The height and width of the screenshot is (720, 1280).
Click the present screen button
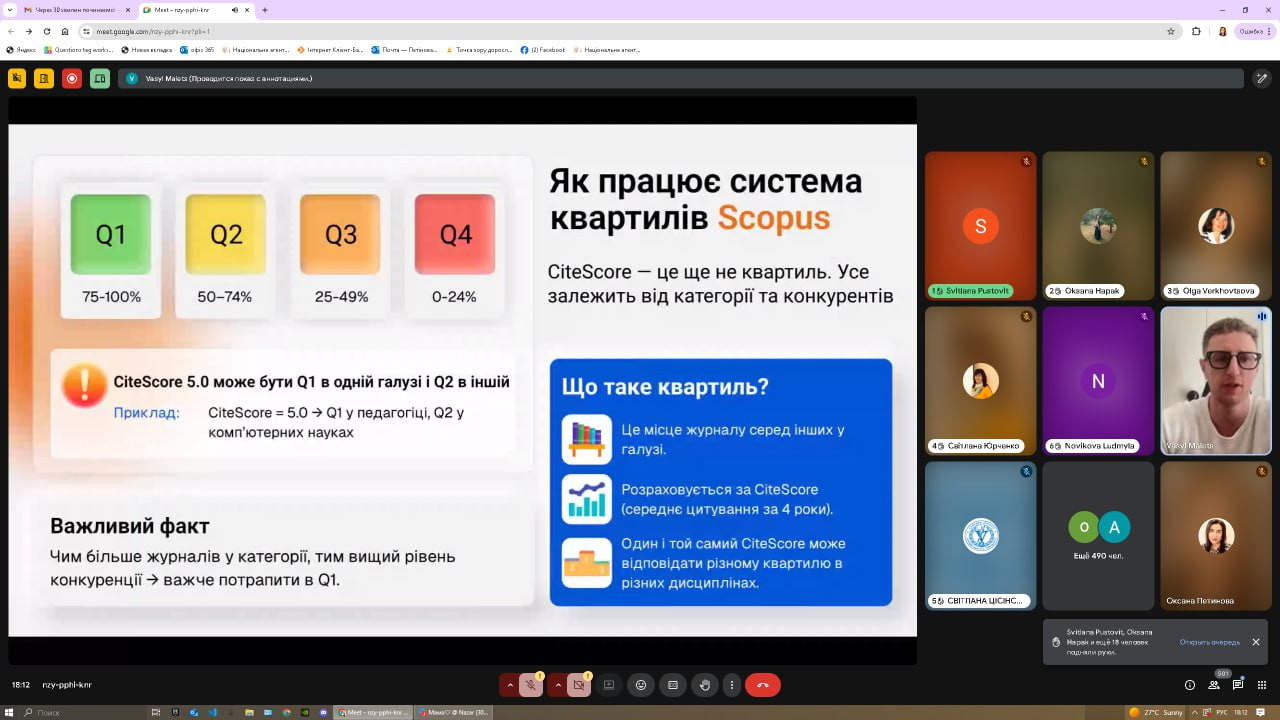coord(609,685)
